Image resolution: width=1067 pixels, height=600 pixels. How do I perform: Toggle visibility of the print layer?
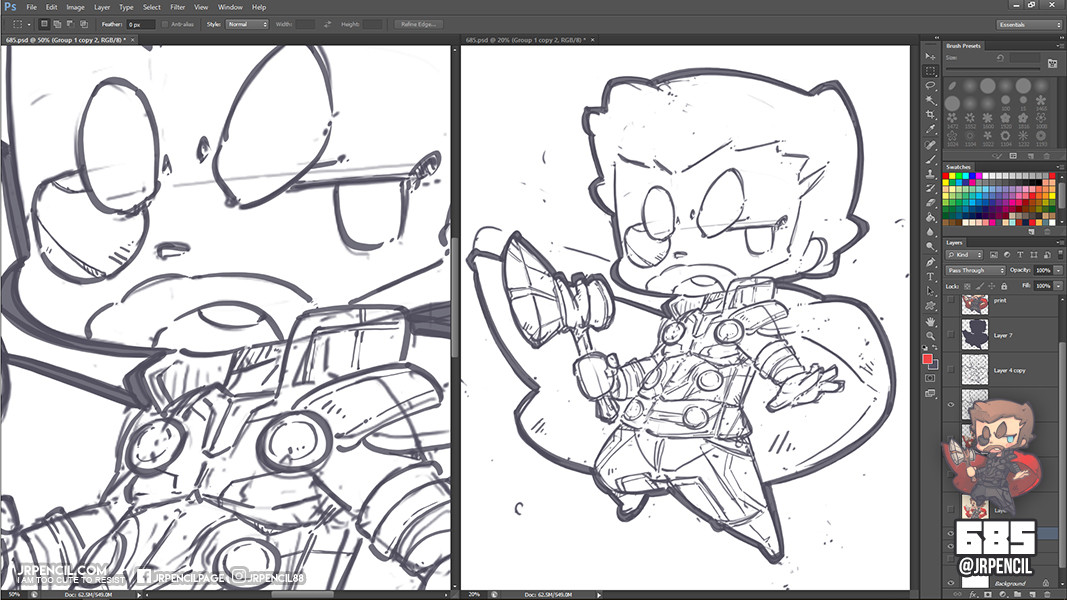951,300
